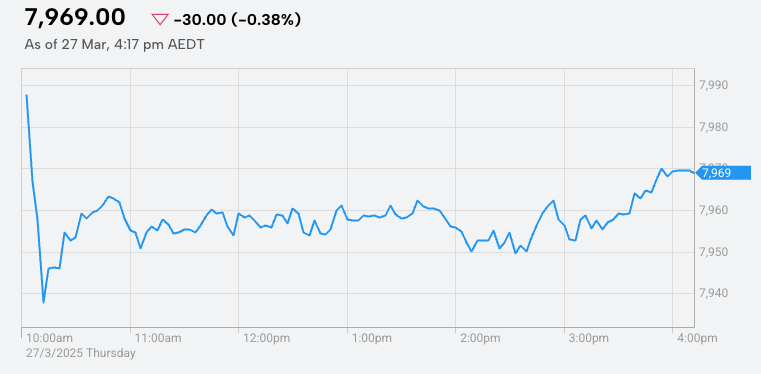The image size is (761, 374).
Task: Click the 7,980 price axis label
Action: pos(713,127)
